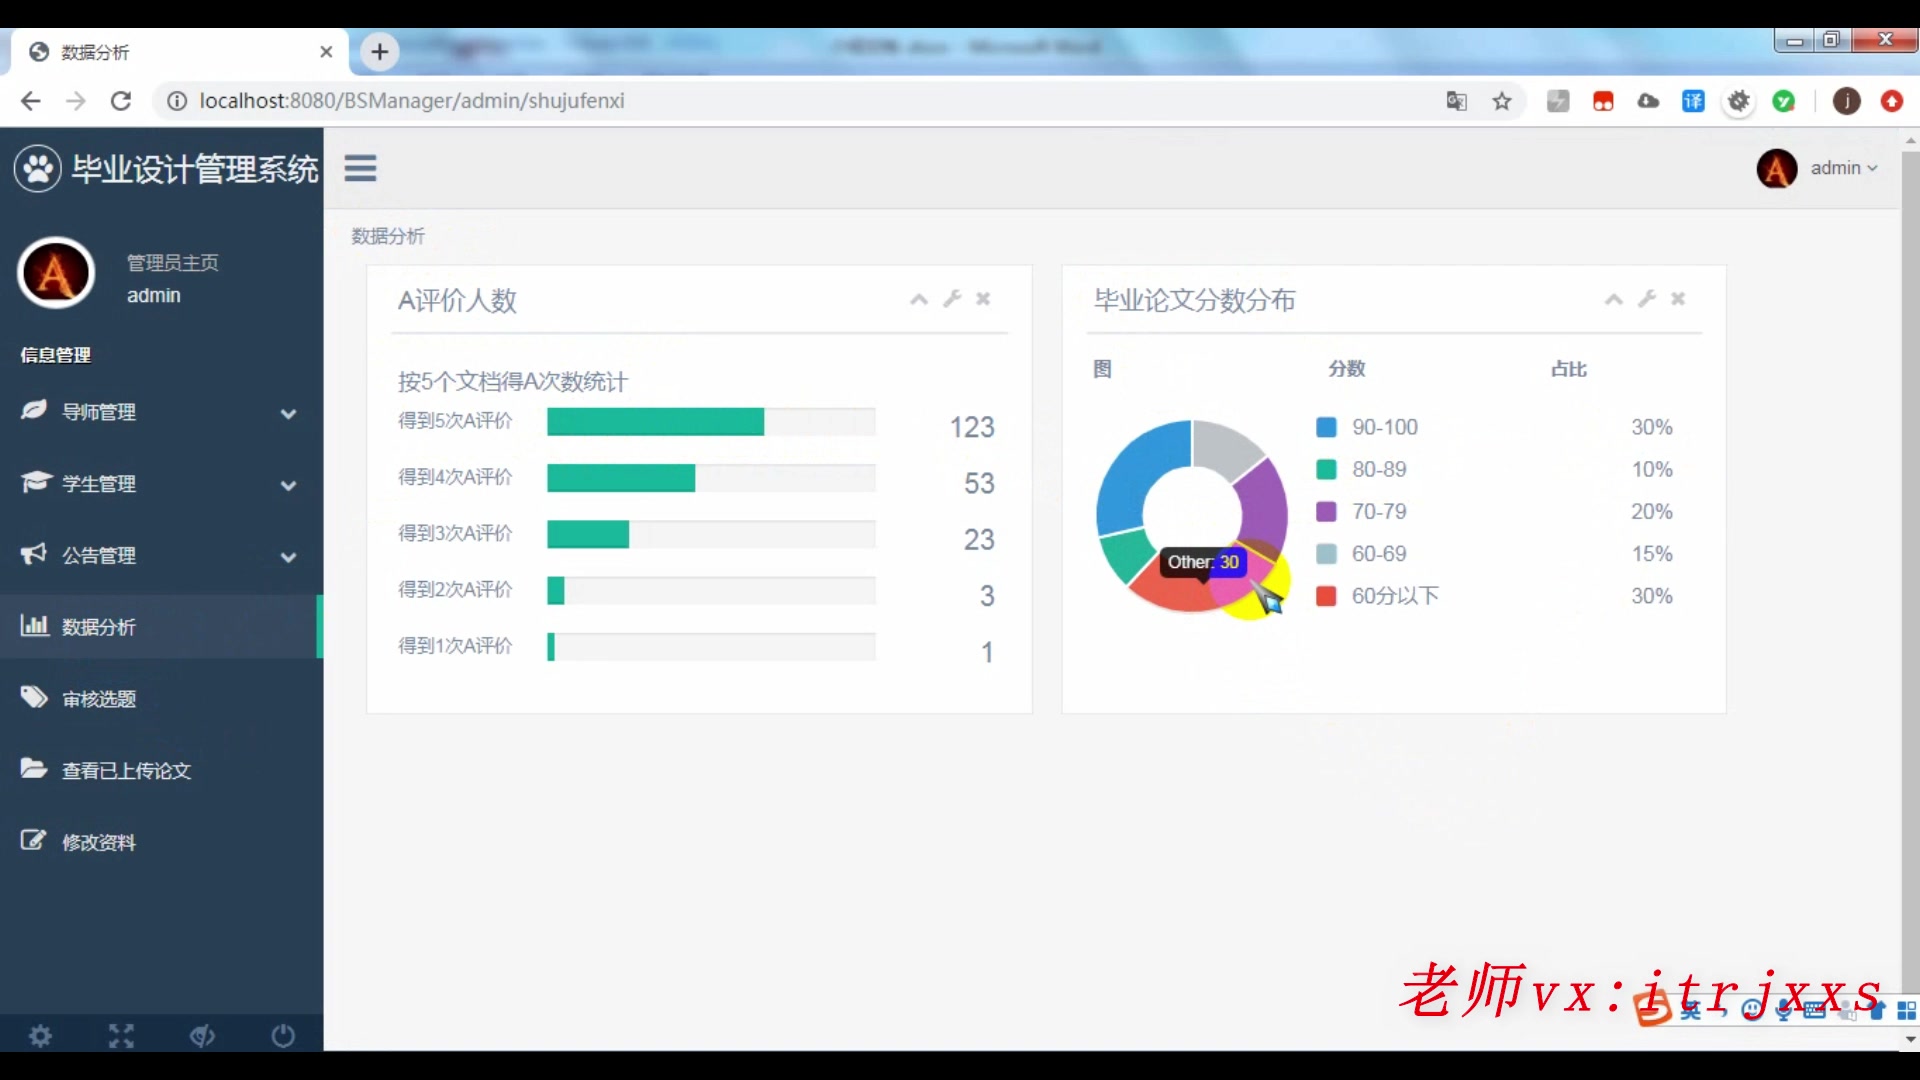
Task: Click the 修改资料 edit icon
Action: pos(34,841)
